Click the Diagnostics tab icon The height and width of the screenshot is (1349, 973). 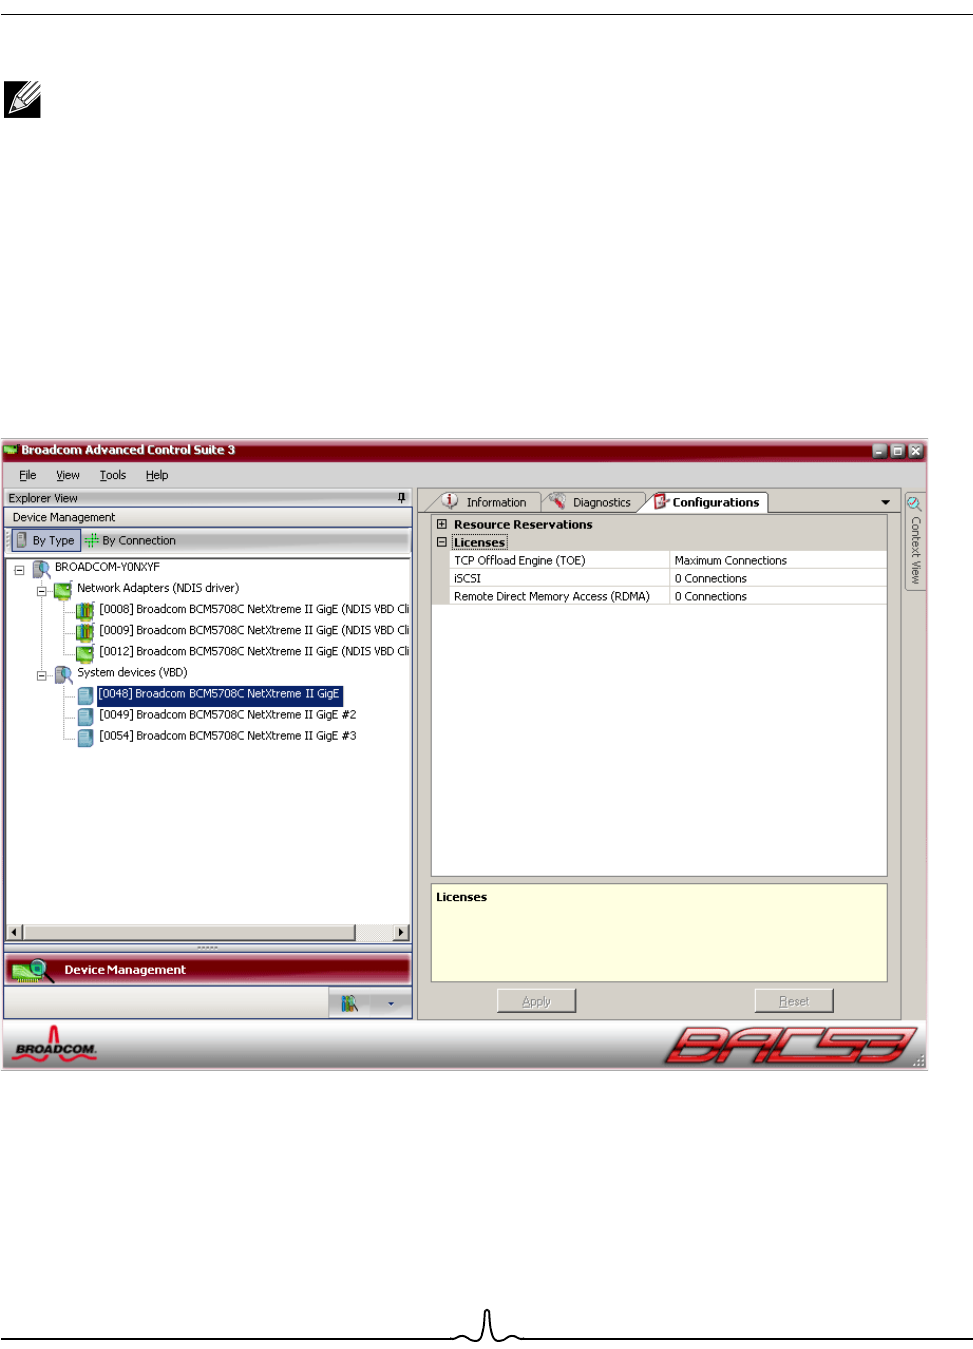click(x=557, y=501)
